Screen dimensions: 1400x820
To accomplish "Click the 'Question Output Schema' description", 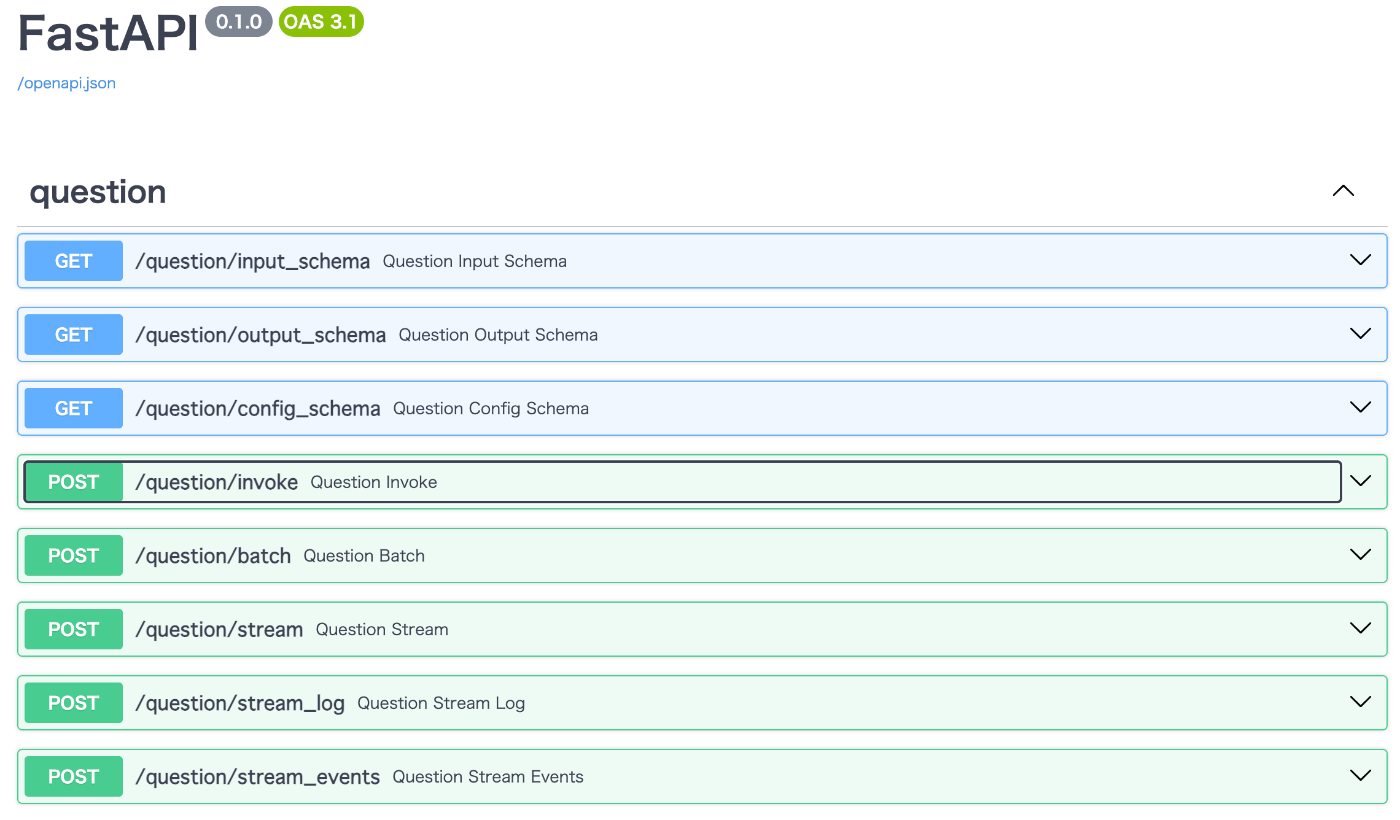I will click(498, 335).
